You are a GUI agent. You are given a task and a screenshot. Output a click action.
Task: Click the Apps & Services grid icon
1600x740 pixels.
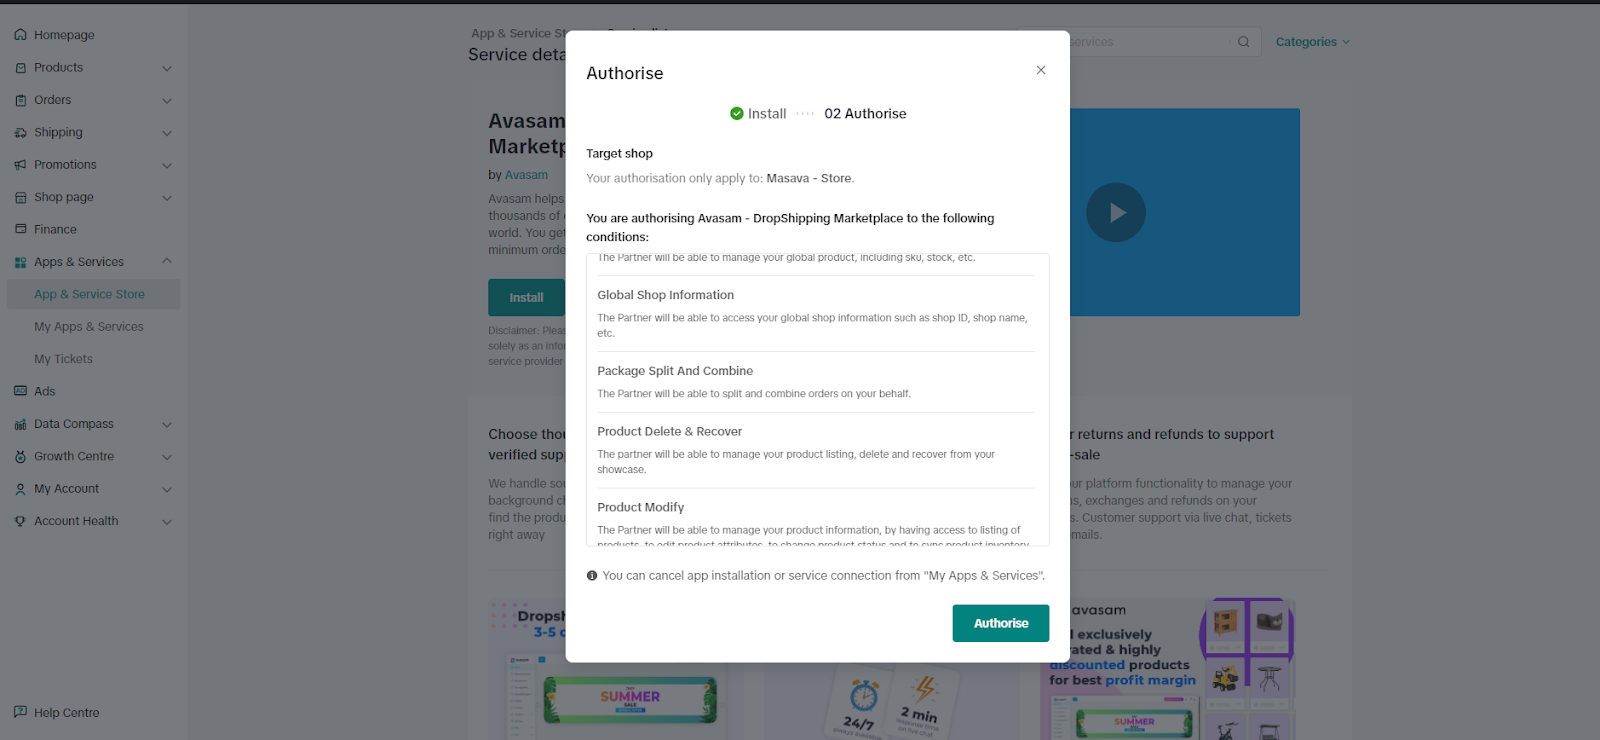[x=20, y=262]
